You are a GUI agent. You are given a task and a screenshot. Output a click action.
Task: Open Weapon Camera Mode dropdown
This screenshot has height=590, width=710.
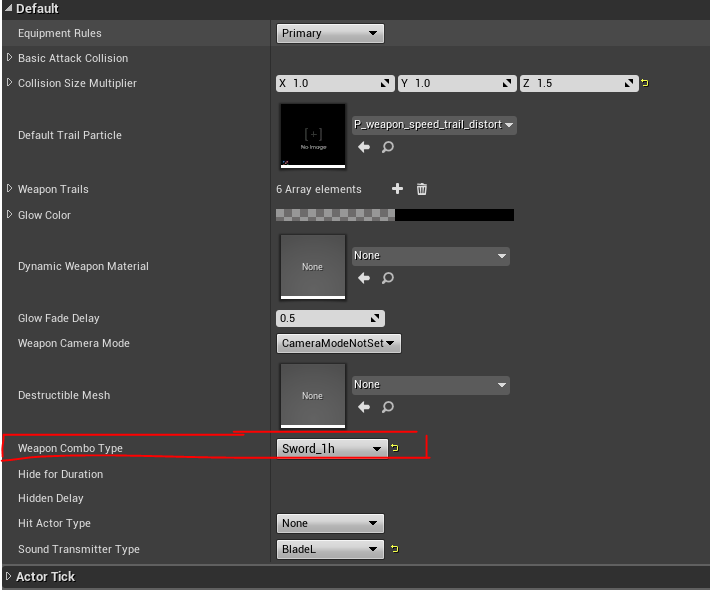(338, 343)
